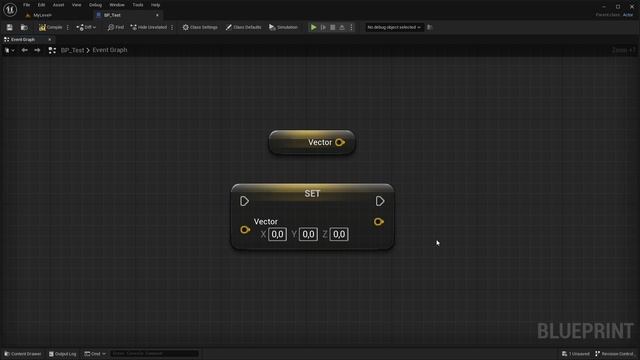Open the graph bookmarks dropdown
The height and width of the screenshot is (360, 640).
pos(9,50)
